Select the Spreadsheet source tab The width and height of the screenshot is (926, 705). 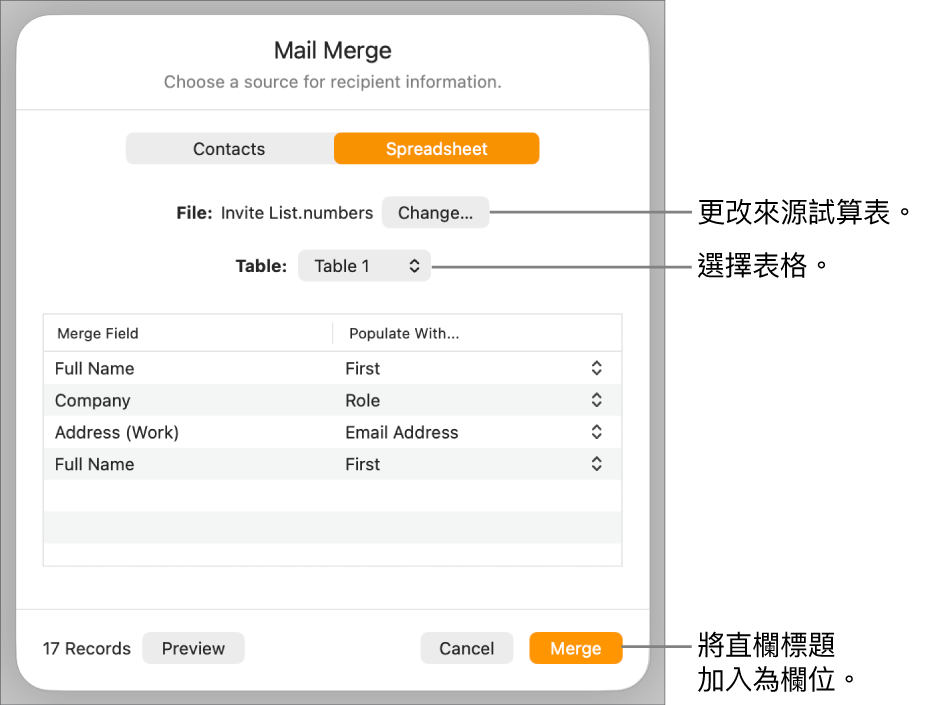coord(437,149)
